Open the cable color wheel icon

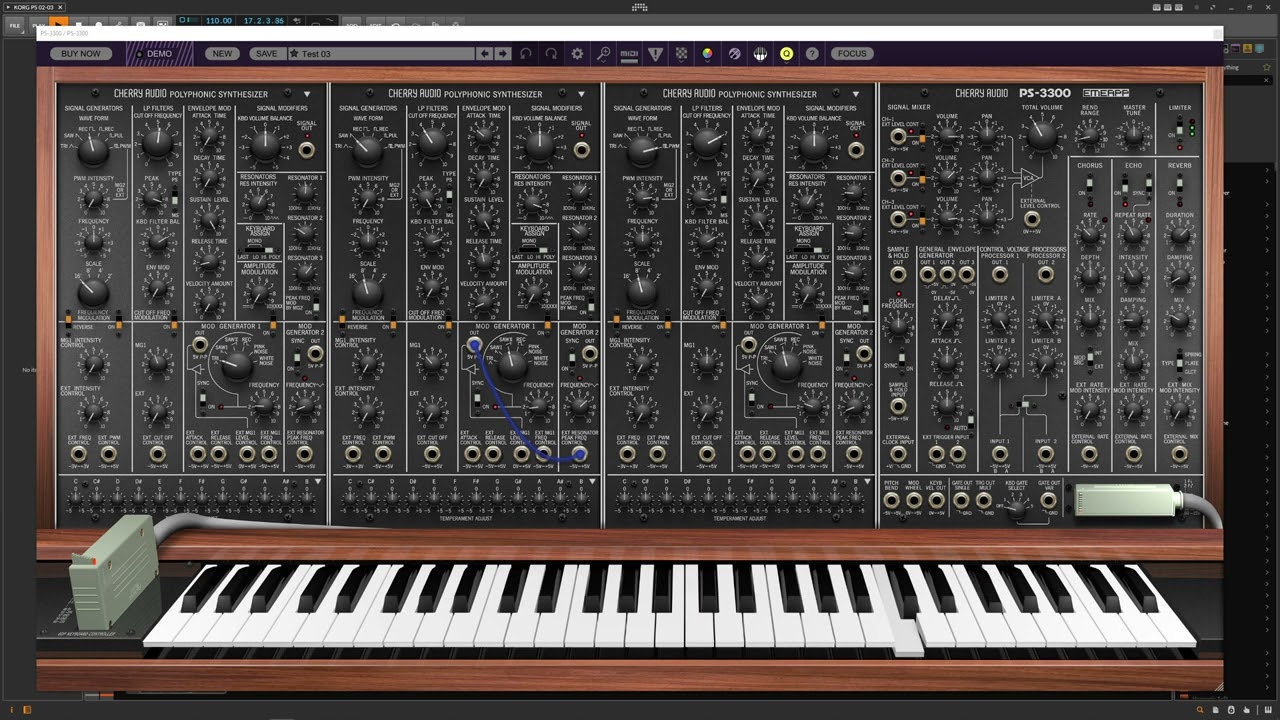[707, 54]
